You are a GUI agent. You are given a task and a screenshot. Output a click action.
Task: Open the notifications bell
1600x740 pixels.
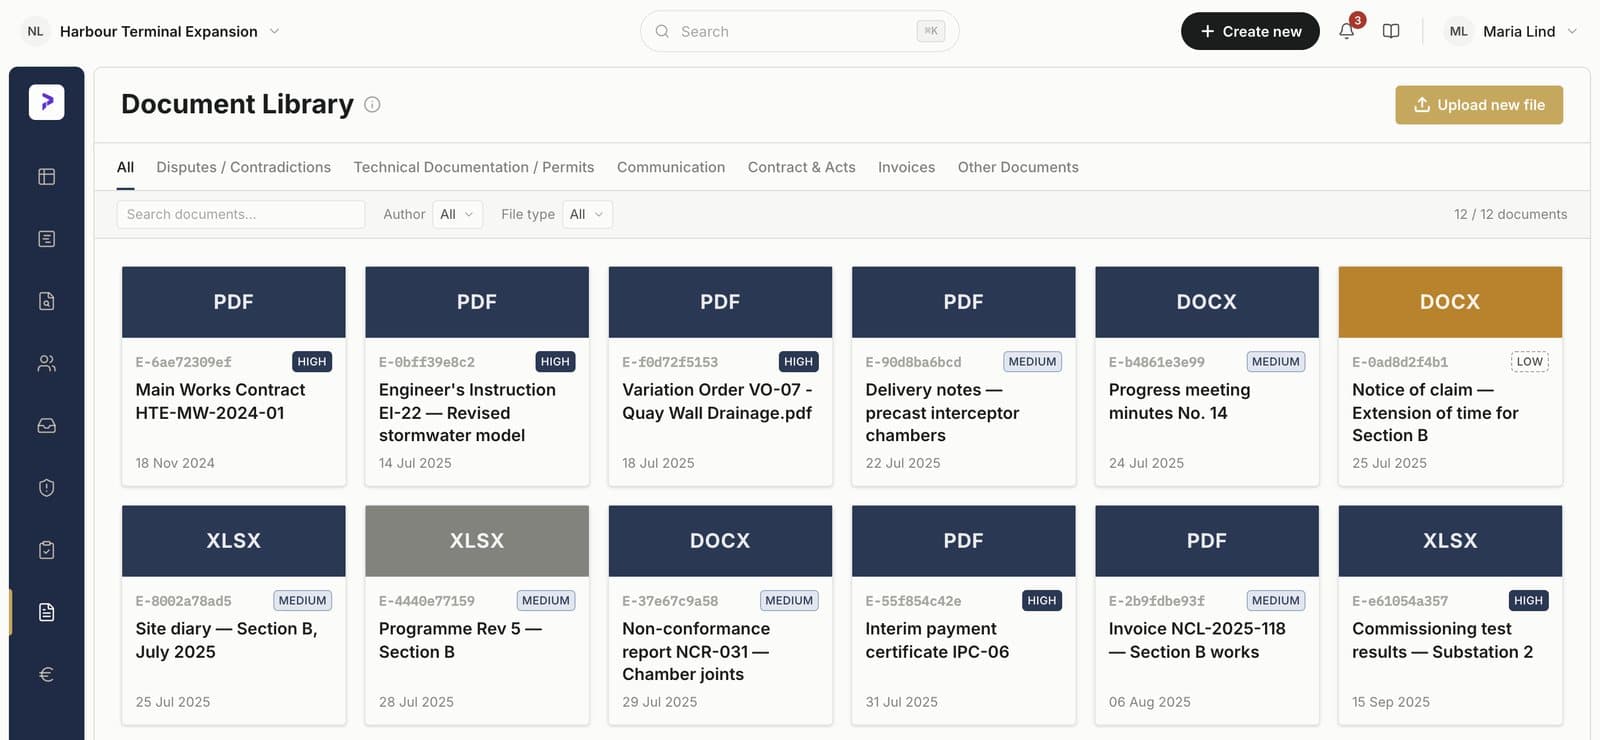click(x=1347, y=31)
